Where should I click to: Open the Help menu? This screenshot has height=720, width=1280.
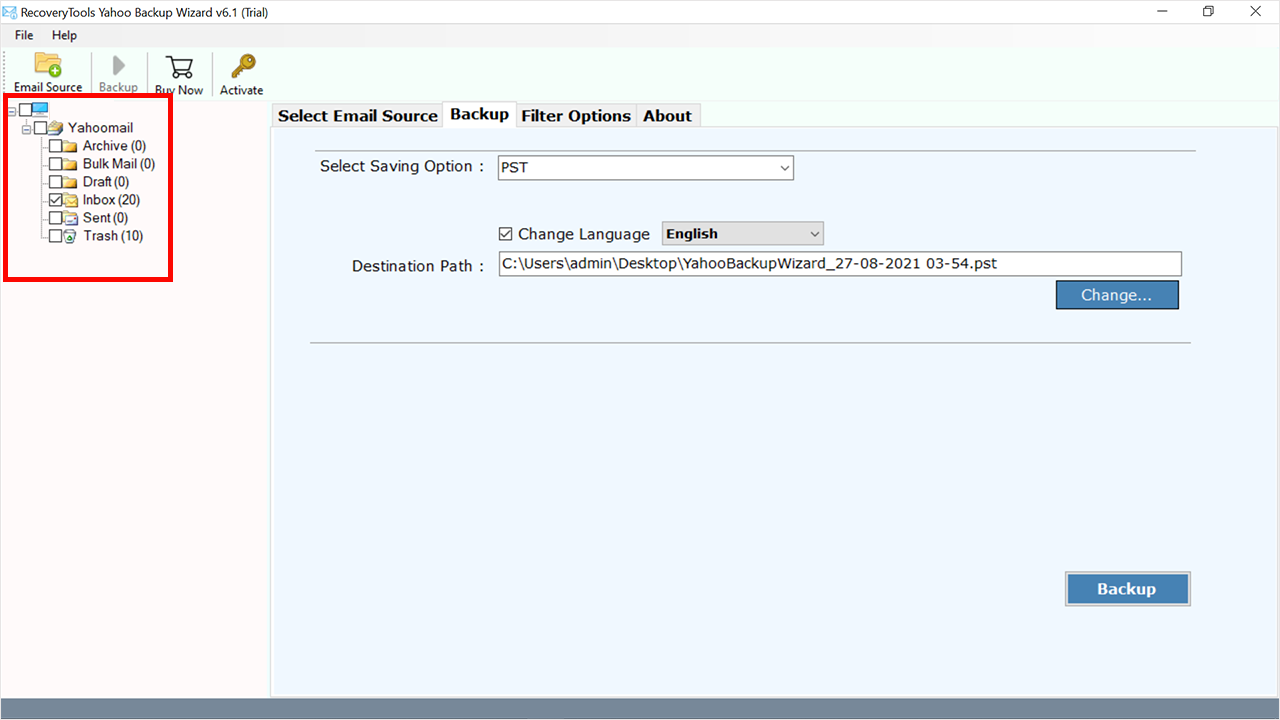click(x=64, y=35)
